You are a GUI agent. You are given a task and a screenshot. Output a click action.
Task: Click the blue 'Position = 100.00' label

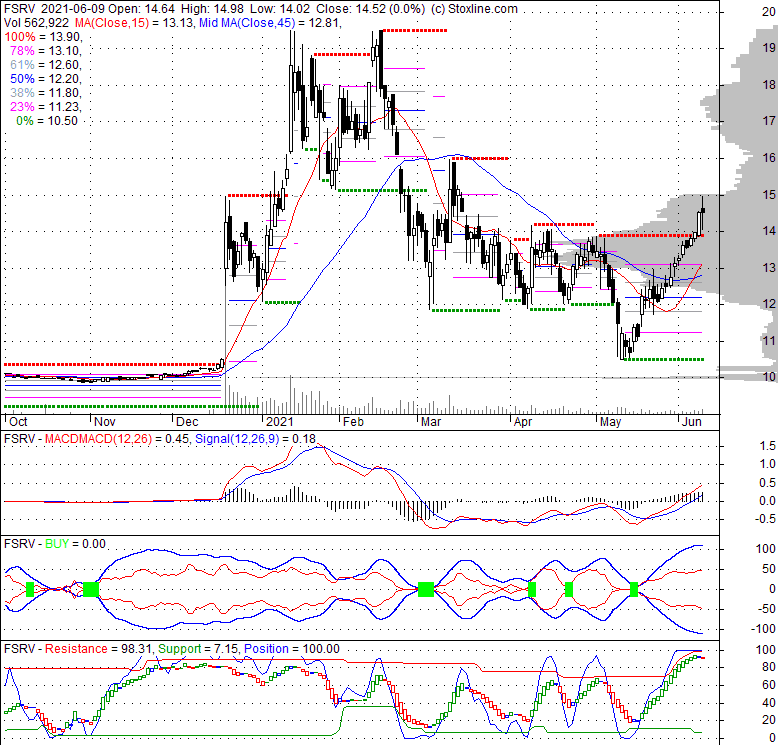coord(292,649)
